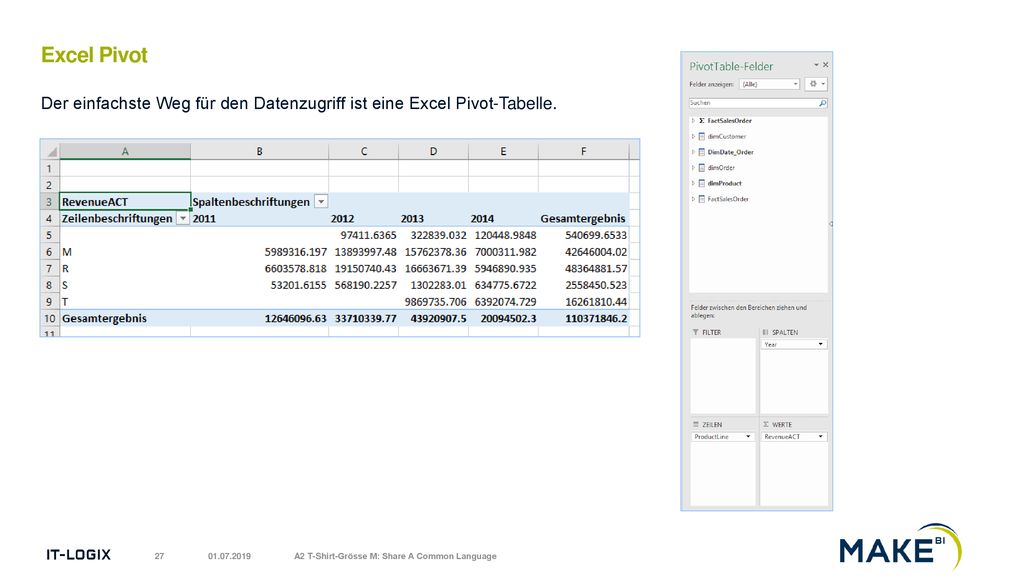Viewport: 1024px width, 576px height.
Task: Click the 2011 column label cell
Action: pos(259,219)
